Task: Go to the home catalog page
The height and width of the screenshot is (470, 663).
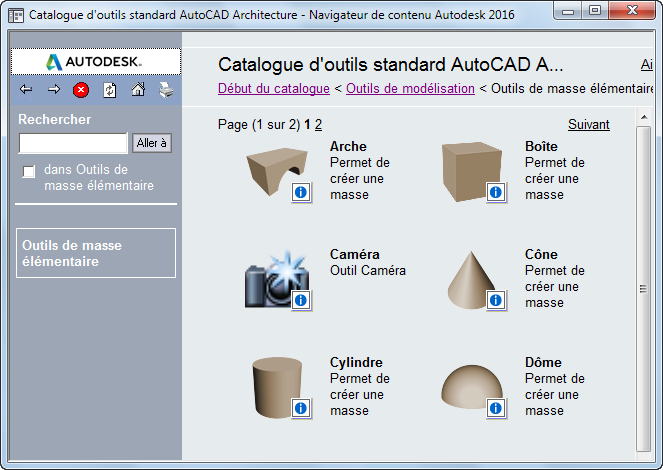Action: tap(138, 90)
